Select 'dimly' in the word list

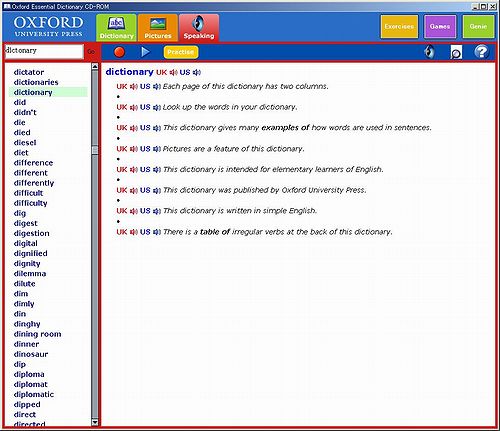24,304
